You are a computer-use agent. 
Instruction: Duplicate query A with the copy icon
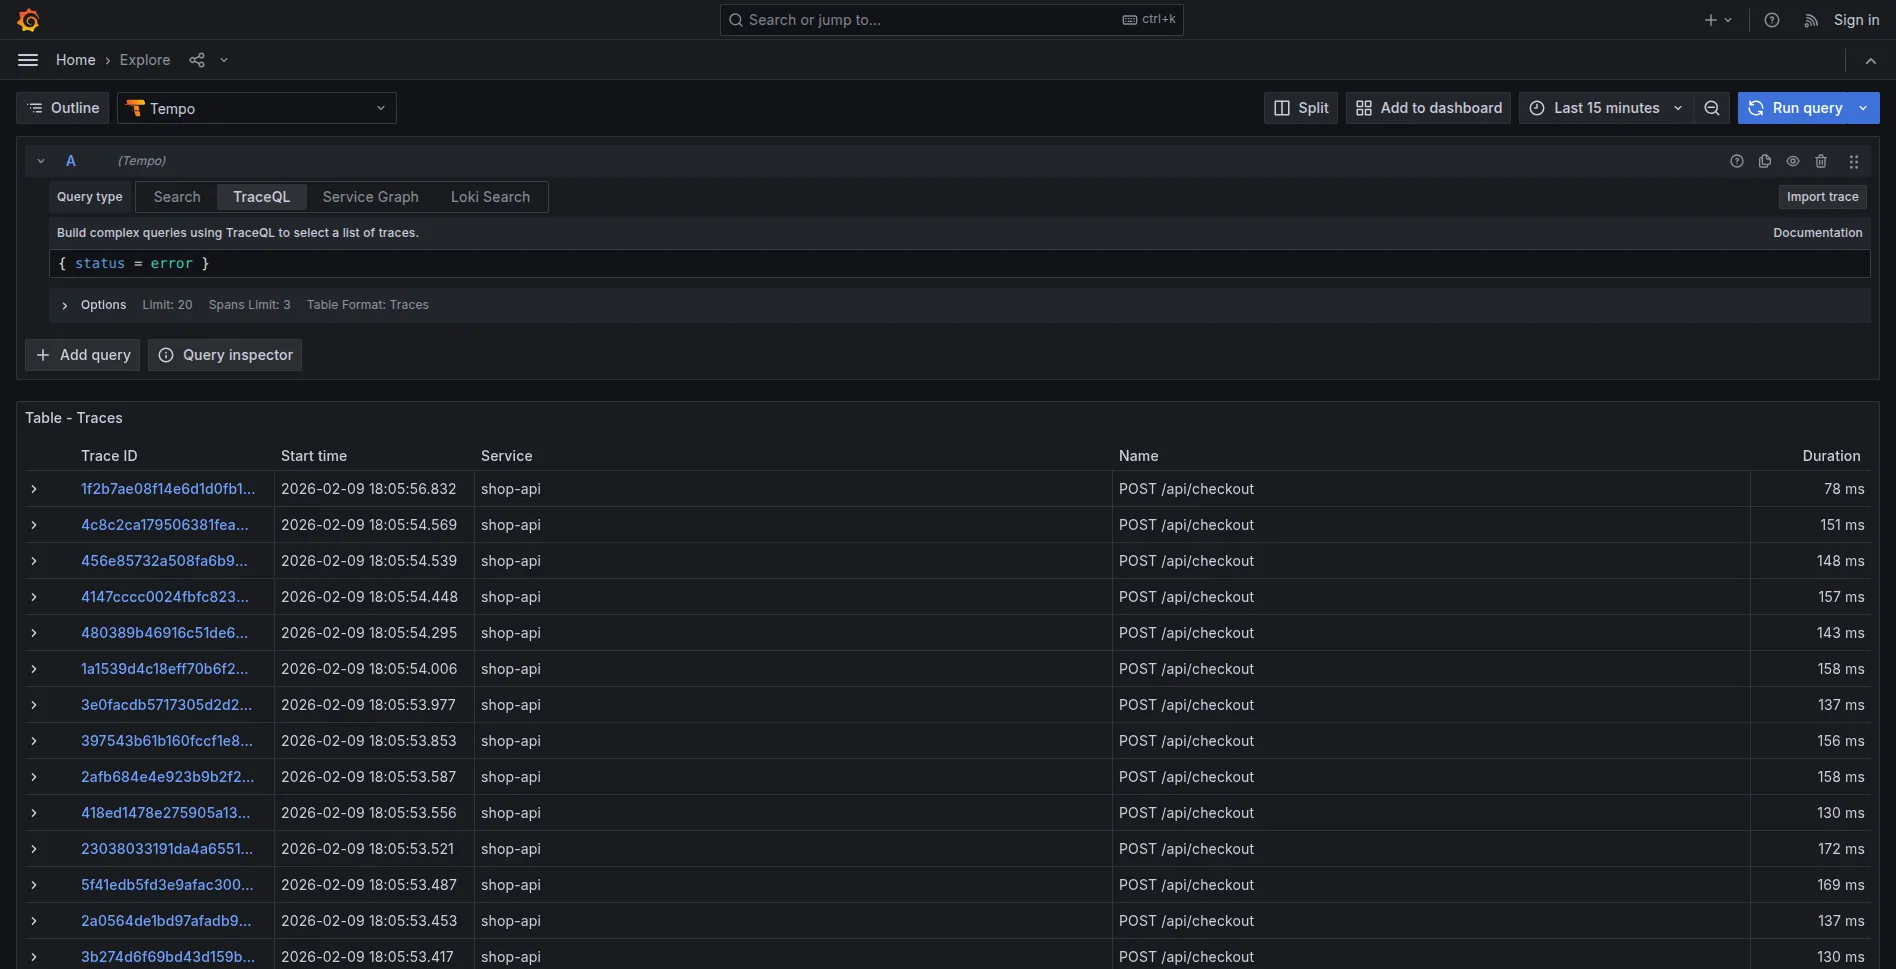tap(1765, 161)
